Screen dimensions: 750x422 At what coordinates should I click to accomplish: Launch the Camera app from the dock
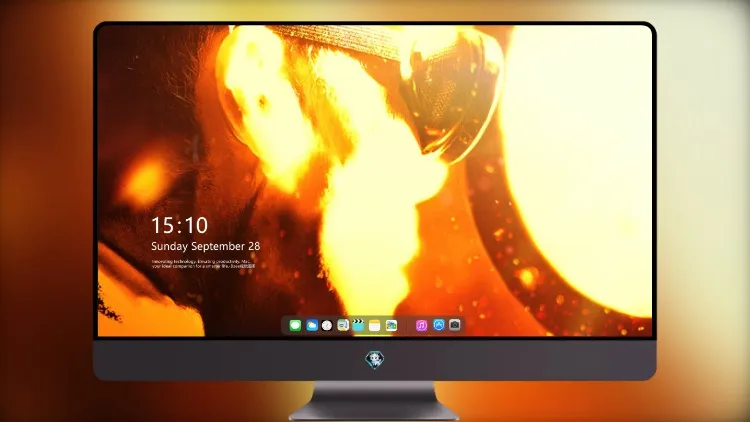pos(454,325)
